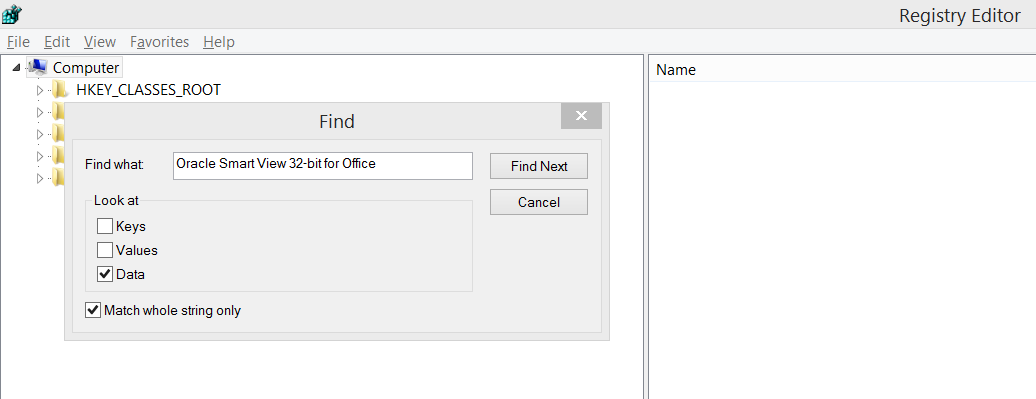The image size is (1036, 399).
Task: Select the Computer icon in the tree
Action: (38, 67)
